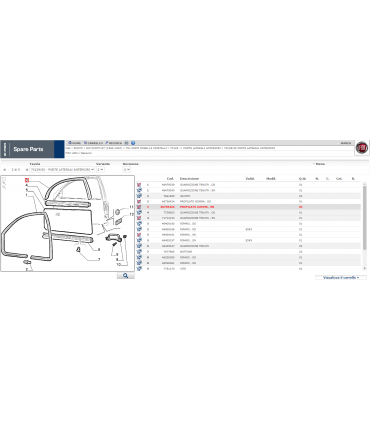The image size is (370, 423).
Task: Add BOTTONE row to cart
Action: click(139, 252)
